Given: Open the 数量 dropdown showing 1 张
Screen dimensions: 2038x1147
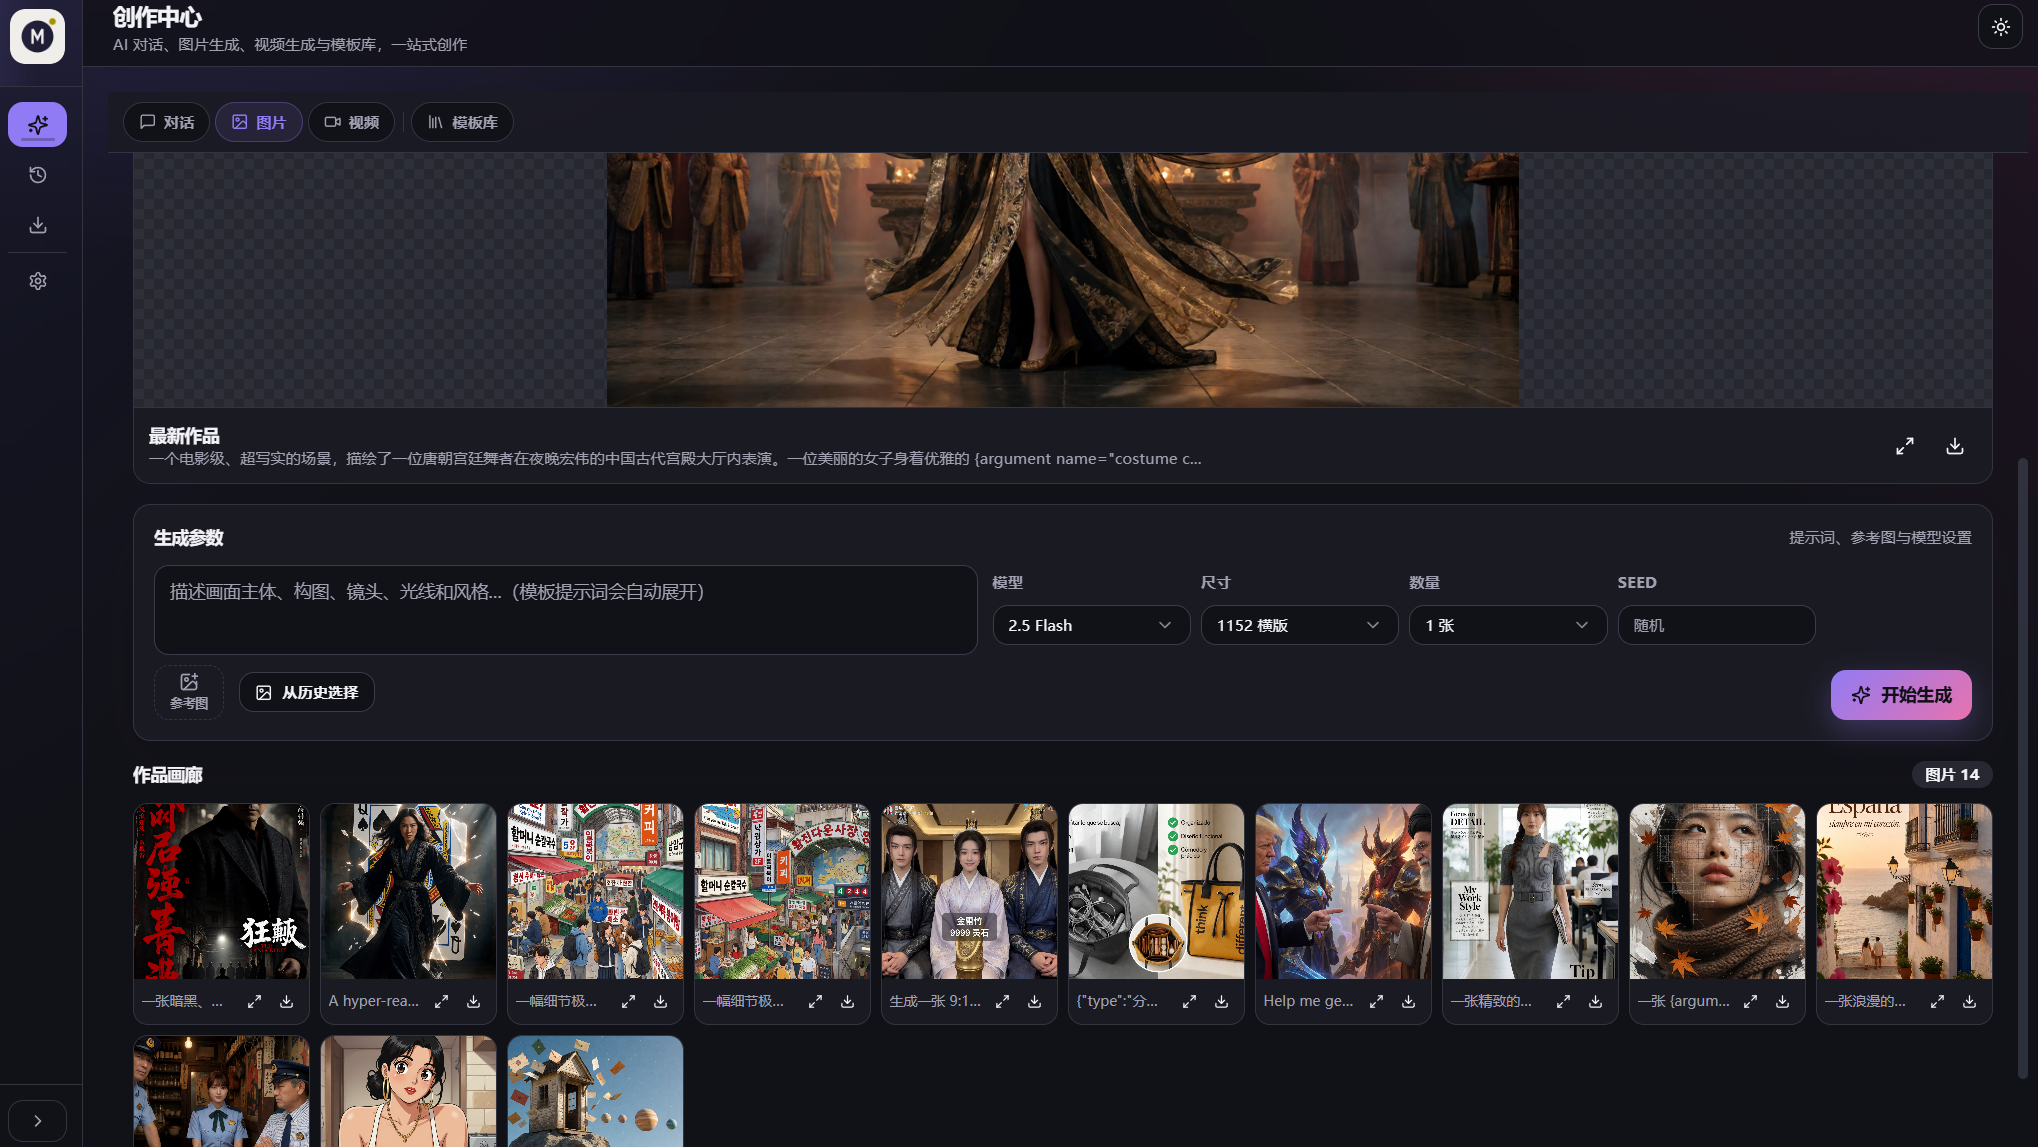Looking at the screenshot, I should tap(1508, 625).
